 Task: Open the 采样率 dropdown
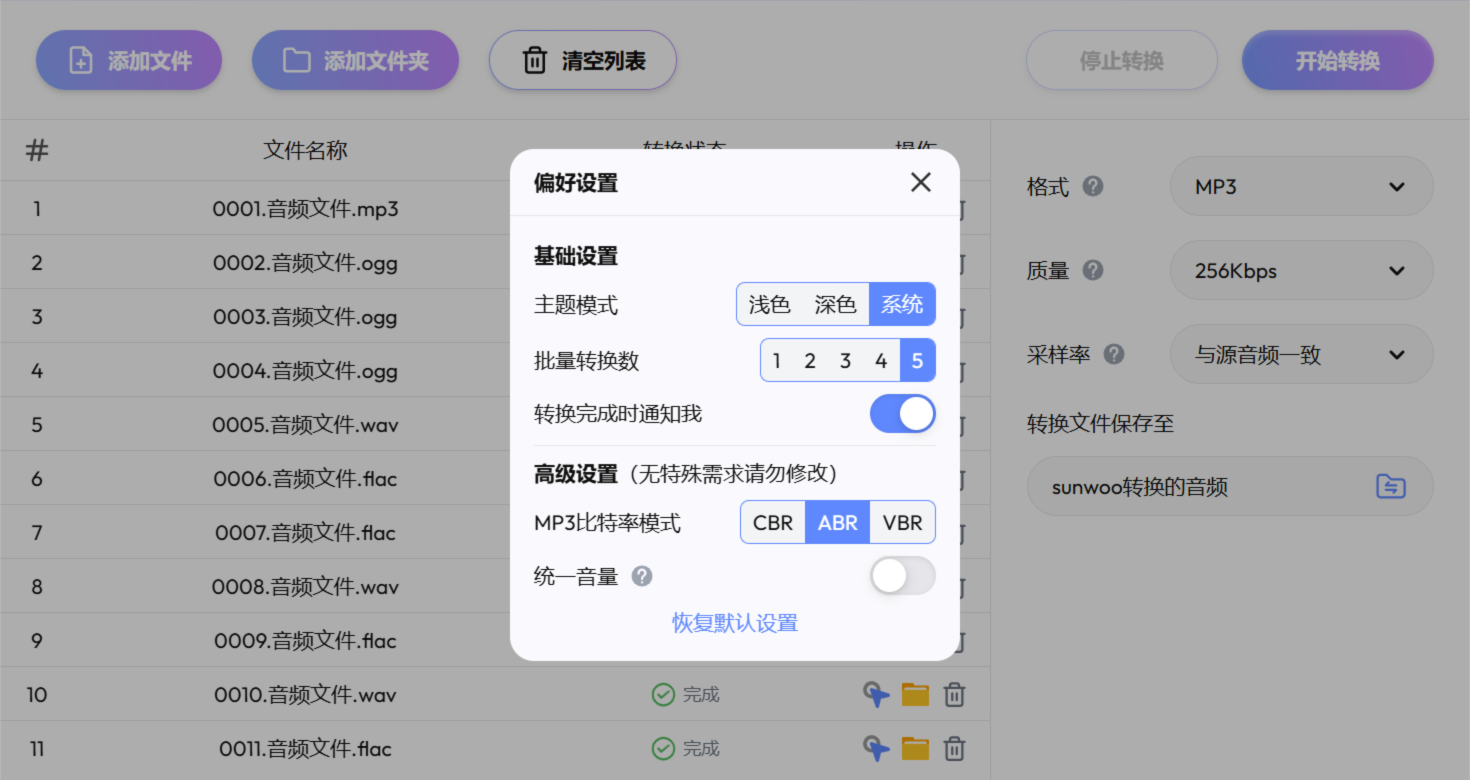1301,354
